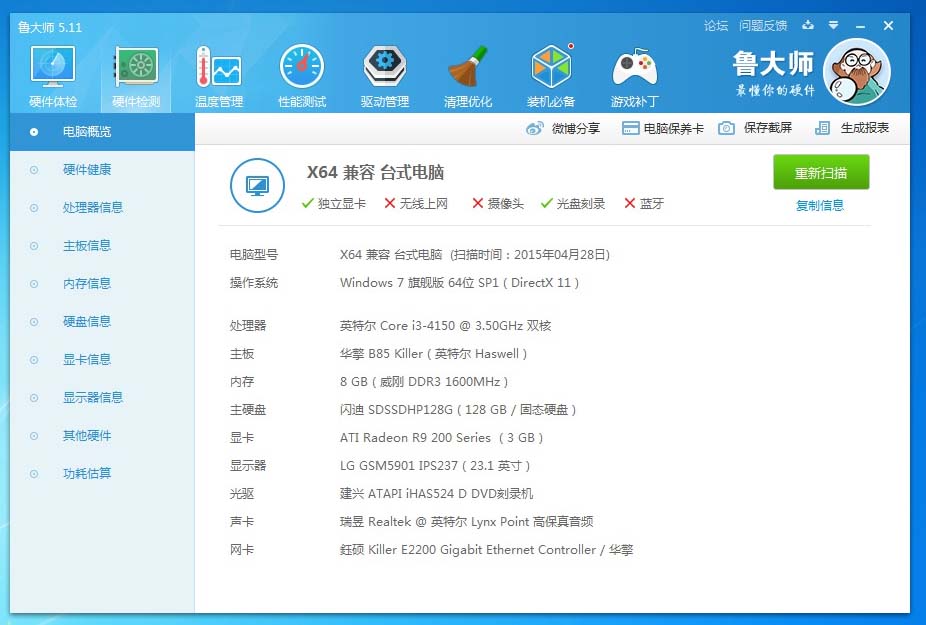
Task: Click 电脑保养卡 label
Action: [674, 128]
